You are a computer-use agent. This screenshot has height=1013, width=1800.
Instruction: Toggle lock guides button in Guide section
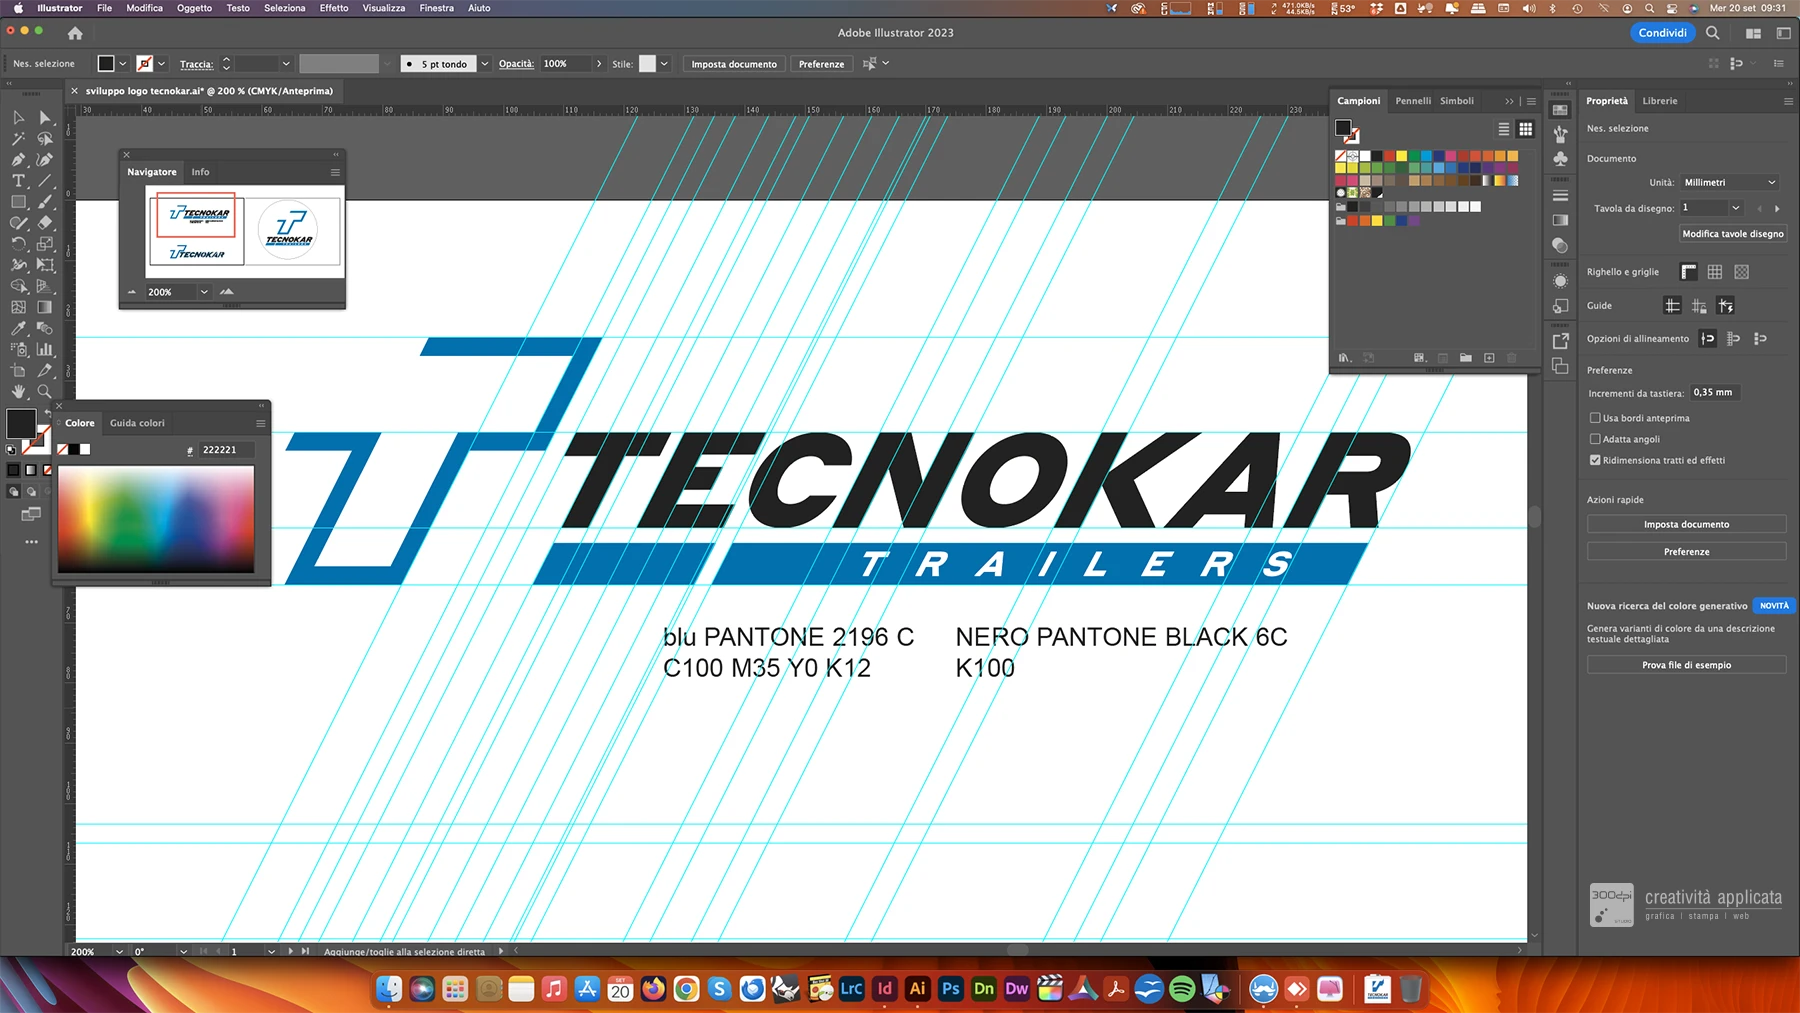pyautogui.click(x=1699, y=306)
